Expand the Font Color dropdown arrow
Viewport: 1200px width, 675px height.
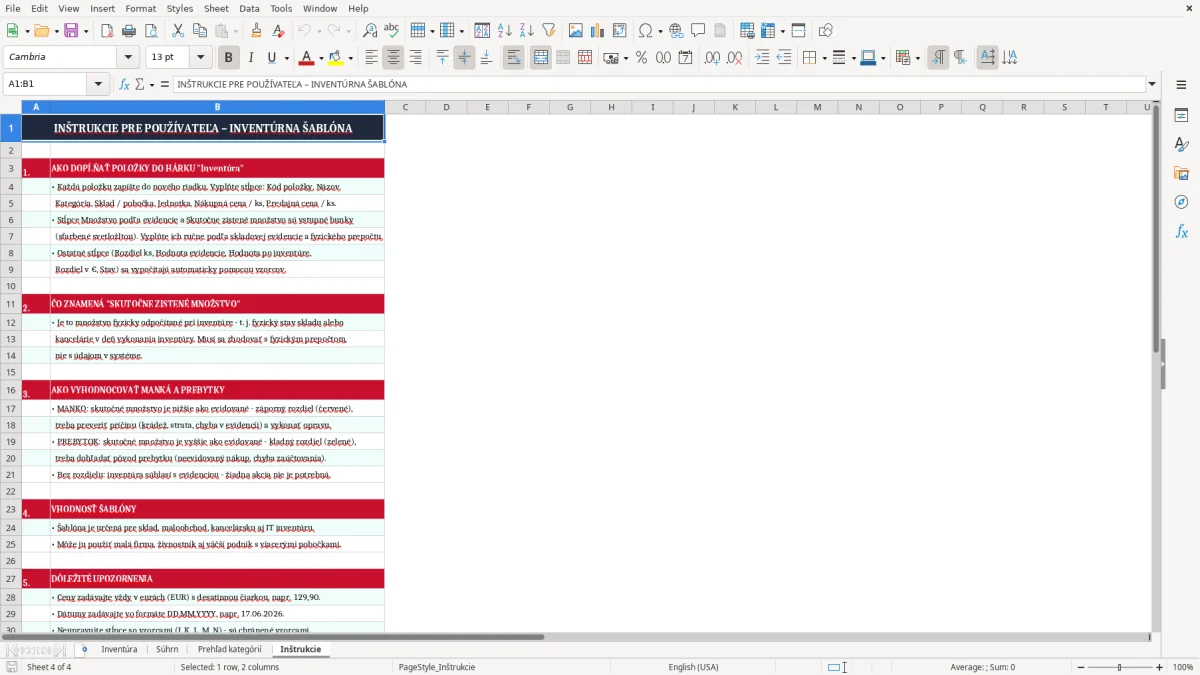click(x=321, y=58)
